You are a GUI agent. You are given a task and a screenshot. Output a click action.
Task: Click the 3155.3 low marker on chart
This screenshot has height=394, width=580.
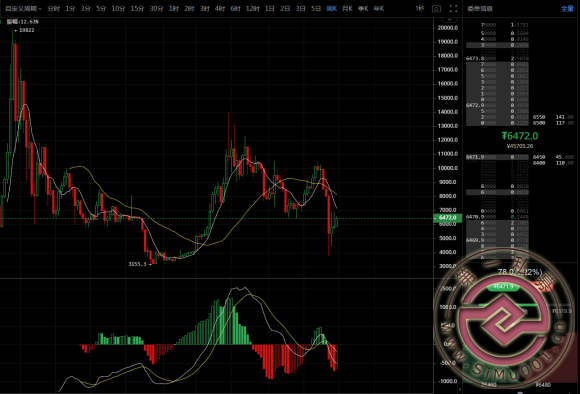pos(139,264)
